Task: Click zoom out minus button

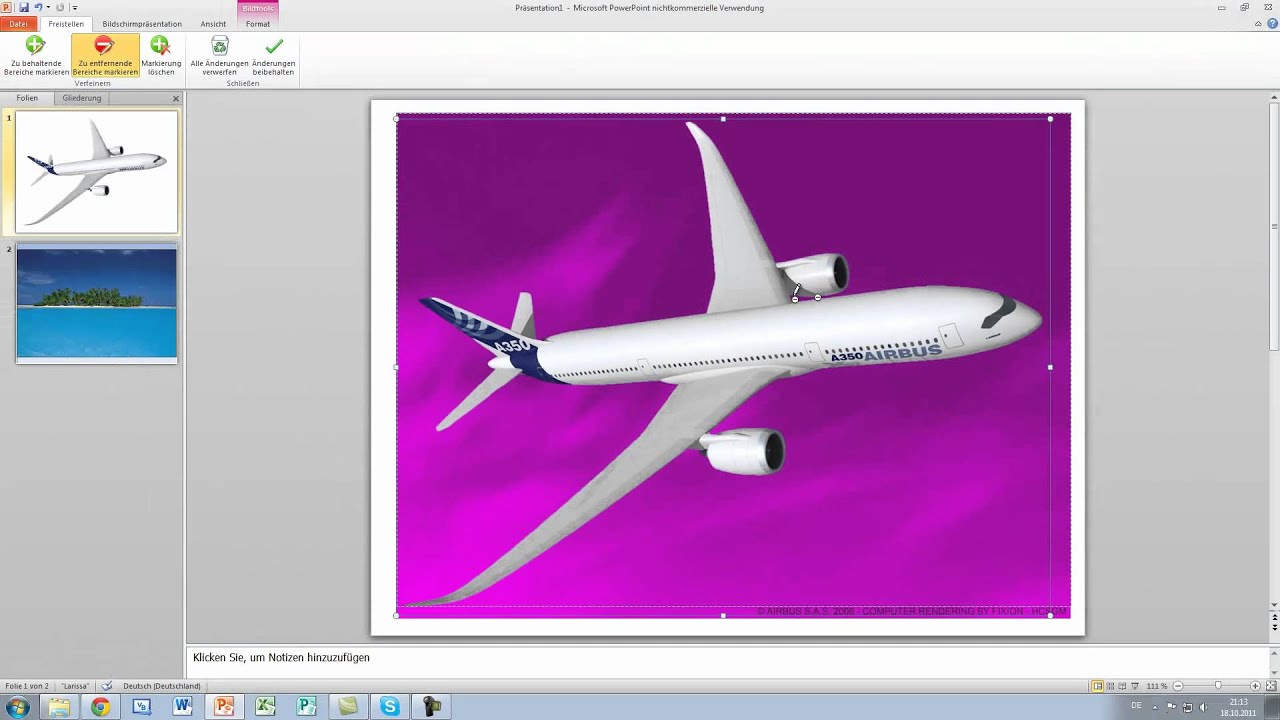Action: (1177, 686)
